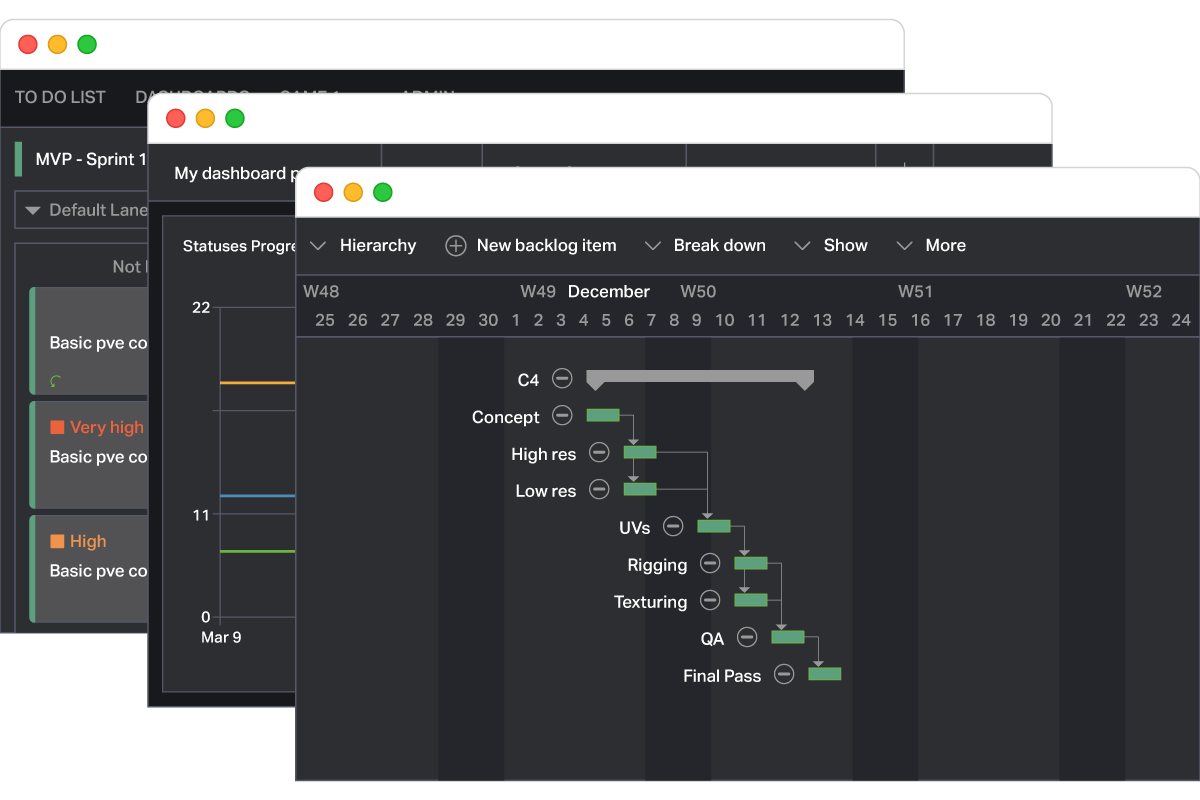
Task: Expand the Default Lane disclosure triangle
Action: pyautogui.click(x=32, y=210)
